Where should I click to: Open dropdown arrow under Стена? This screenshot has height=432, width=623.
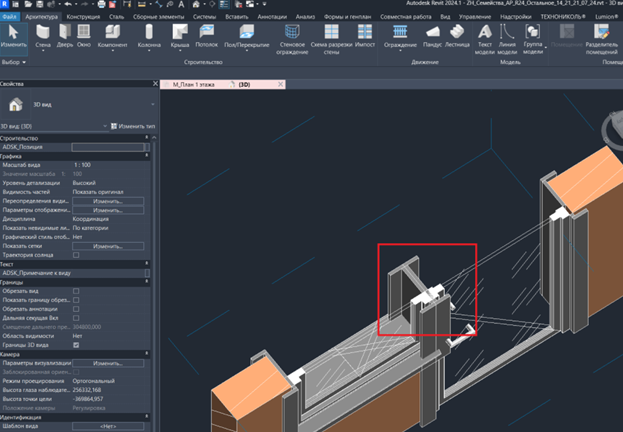coord(43,51)
